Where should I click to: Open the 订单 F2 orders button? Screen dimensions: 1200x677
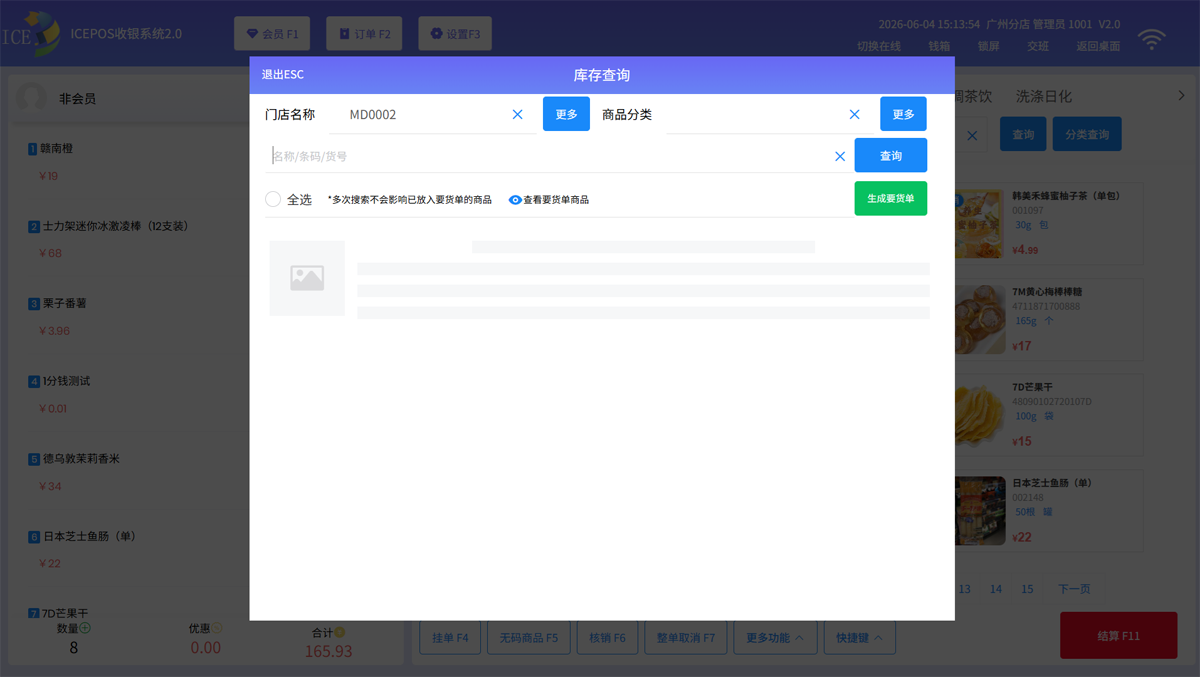pos(366,34)
